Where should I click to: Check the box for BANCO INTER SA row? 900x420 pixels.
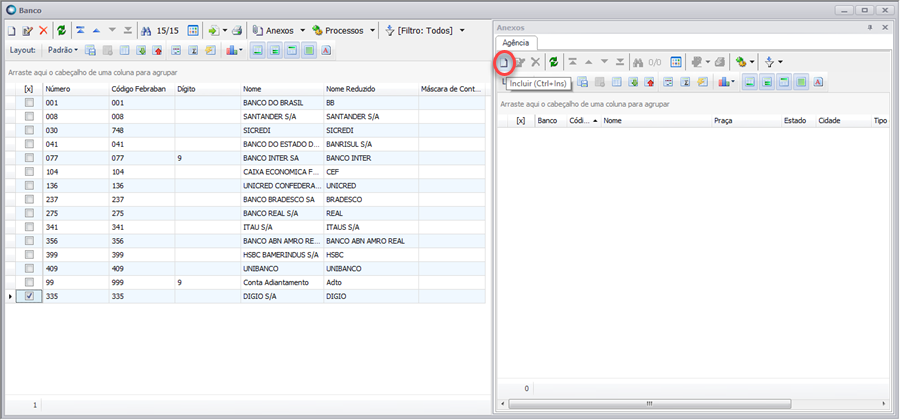coord(29,157)
